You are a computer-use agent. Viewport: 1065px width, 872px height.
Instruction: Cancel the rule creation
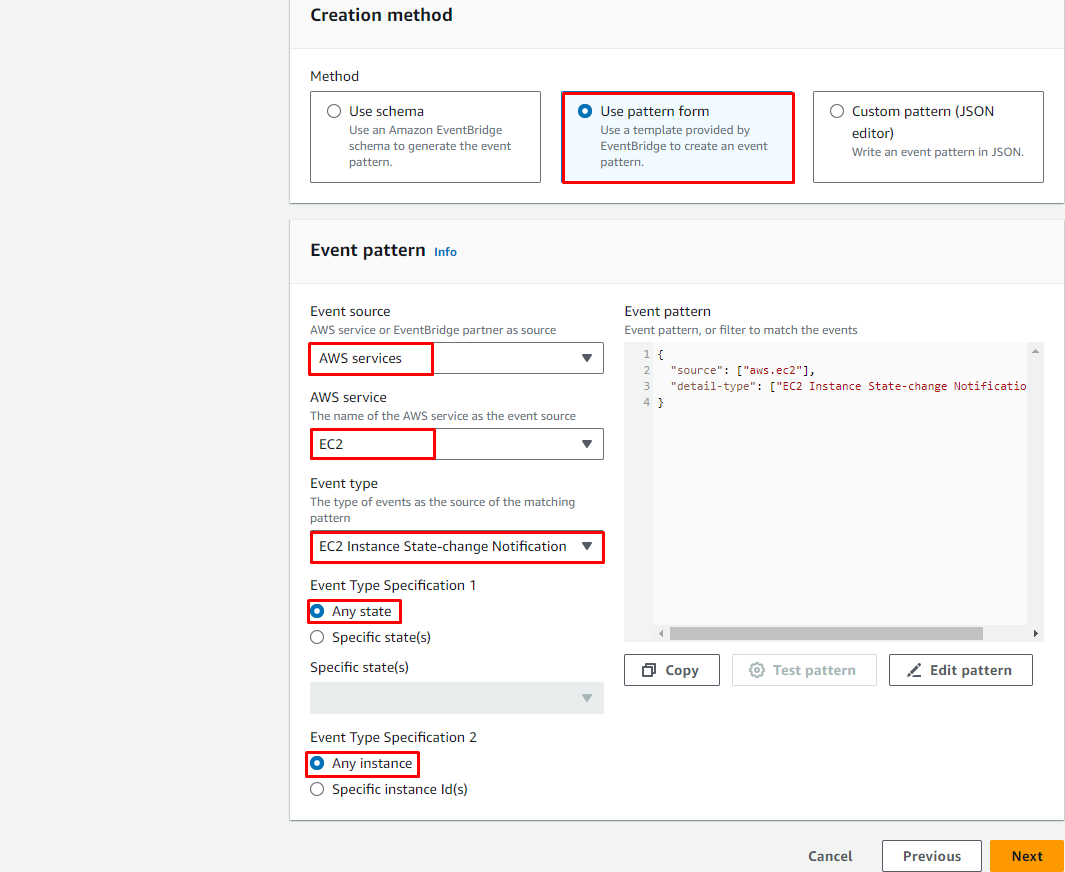coord(830,856)
